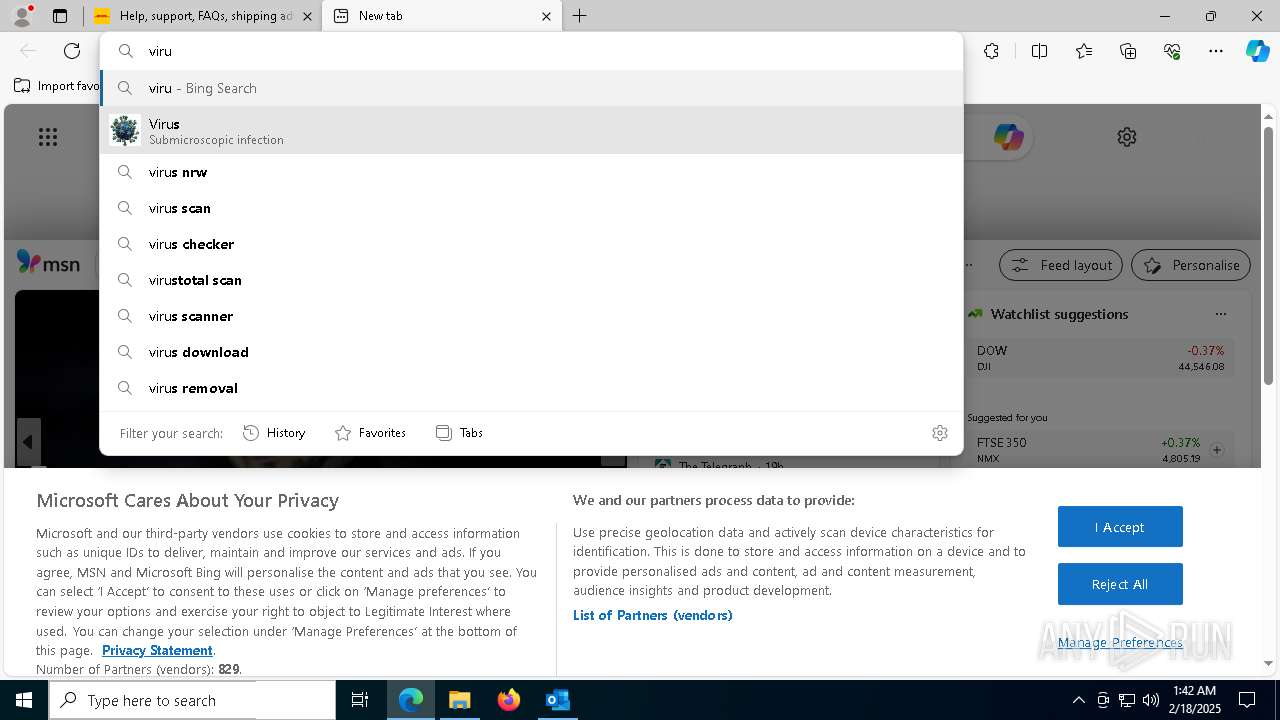Choose the 'virus scan' suggestion

tap(531, 208)
